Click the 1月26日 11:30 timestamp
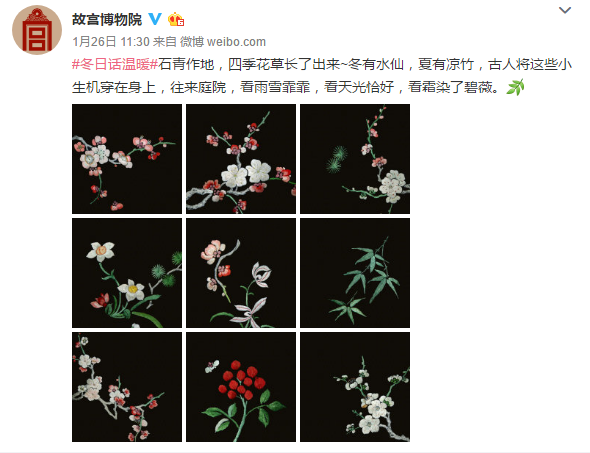 [x=111, y=42]
